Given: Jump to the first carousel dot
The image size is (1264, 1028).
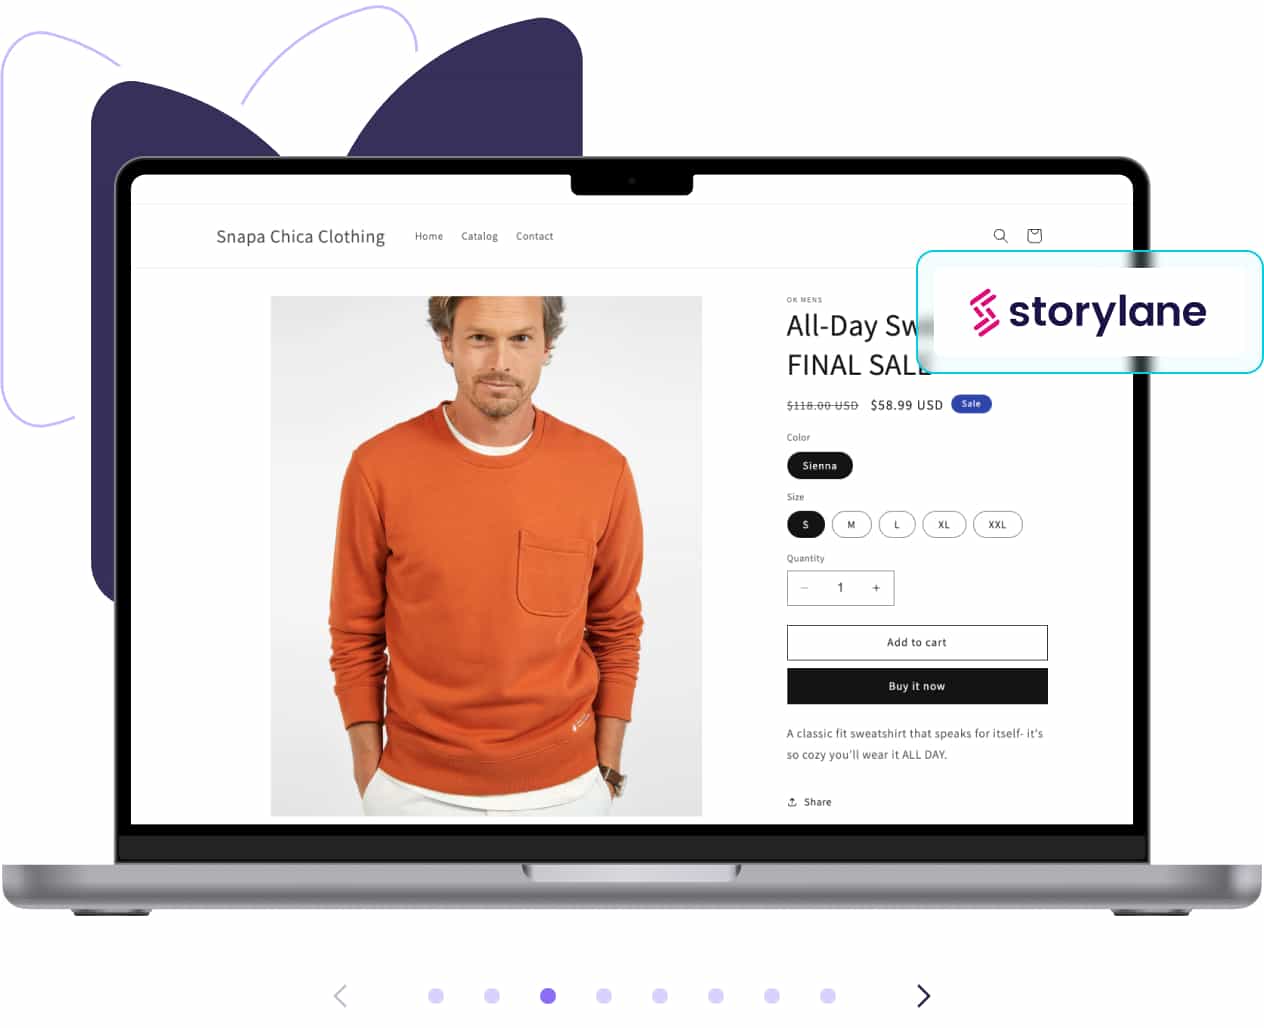Looking at the screenshot, I should pos(436,996).
